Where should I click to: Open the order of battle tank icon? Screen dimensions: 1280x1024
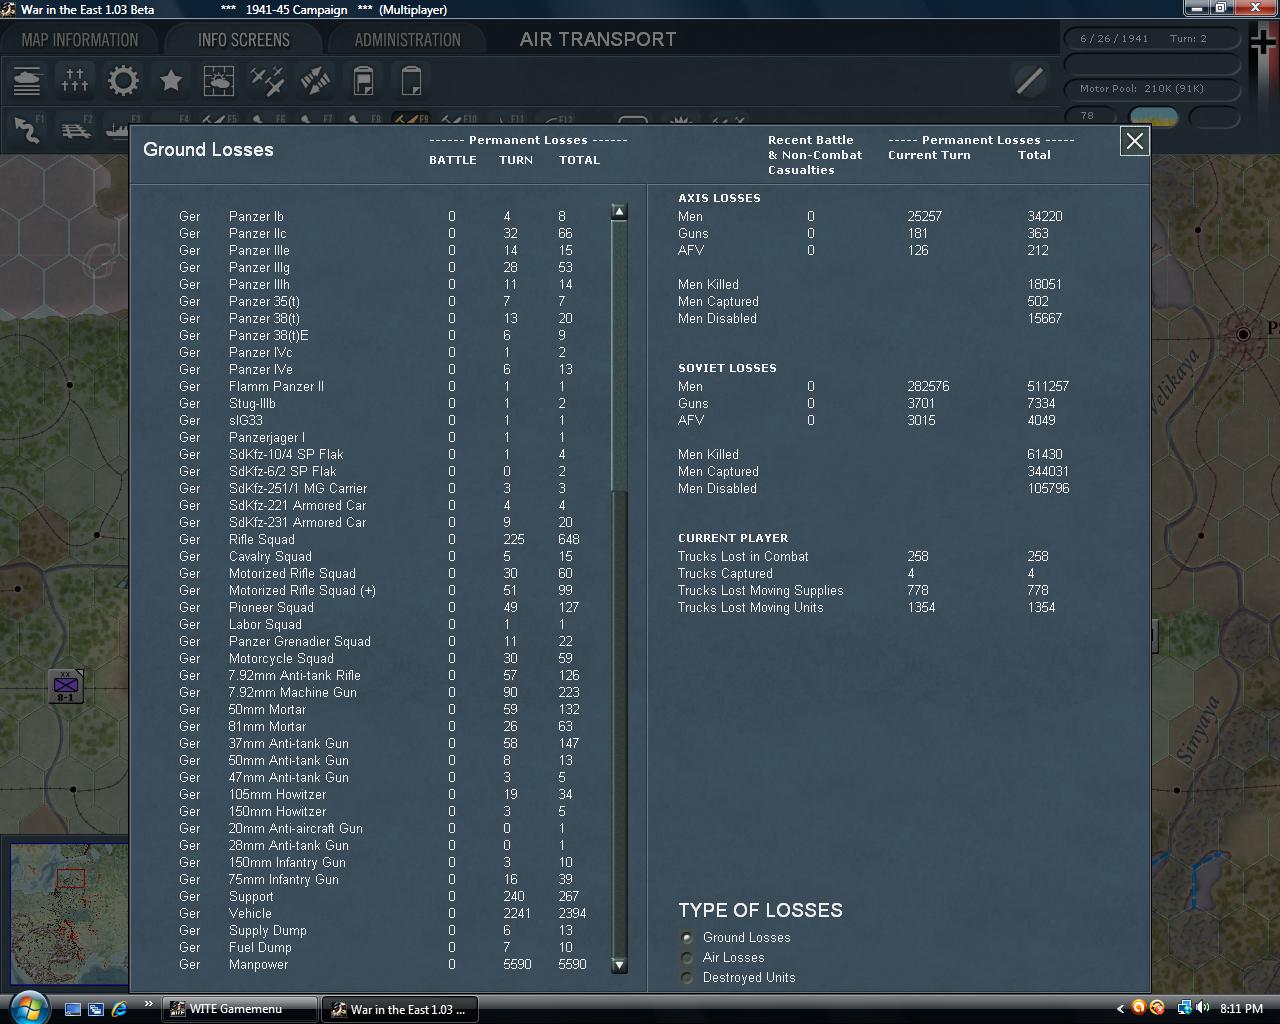(x=27, y=81)
